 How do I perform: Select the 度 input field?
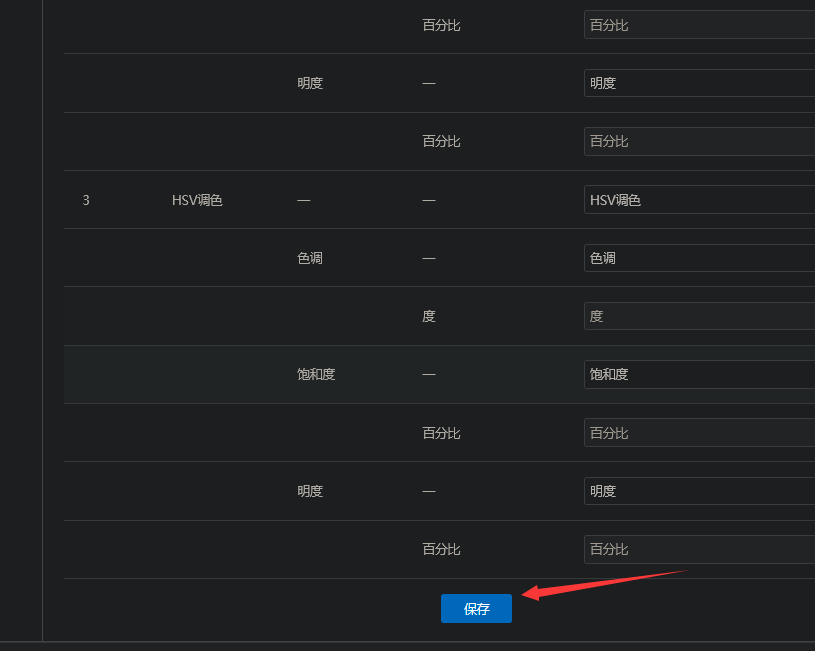700,316
